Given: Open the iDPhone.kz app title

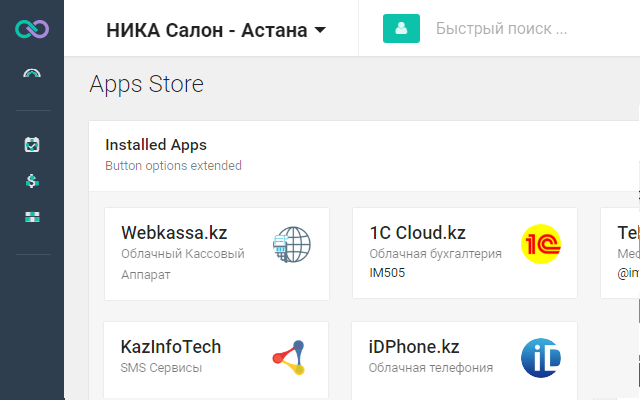Looking at the screenshot, I should coord(414,347).
